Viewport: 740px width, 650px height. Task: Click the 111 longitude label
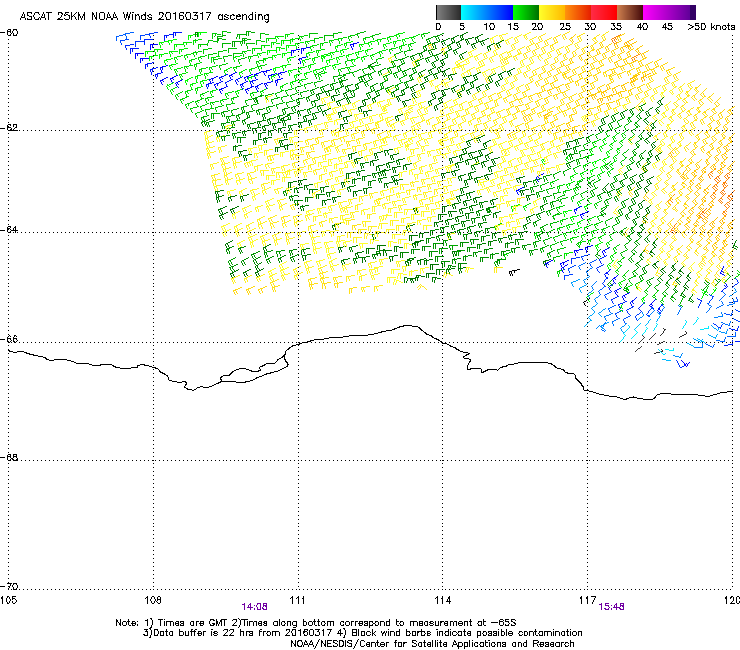297,600
